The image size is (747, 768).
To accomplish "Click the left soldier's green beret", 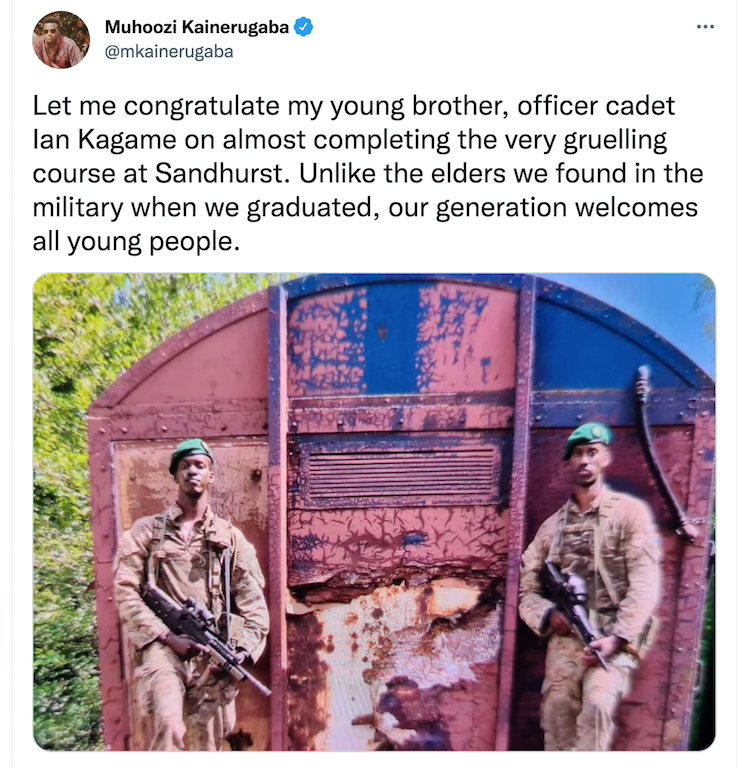I will [191, 454].
